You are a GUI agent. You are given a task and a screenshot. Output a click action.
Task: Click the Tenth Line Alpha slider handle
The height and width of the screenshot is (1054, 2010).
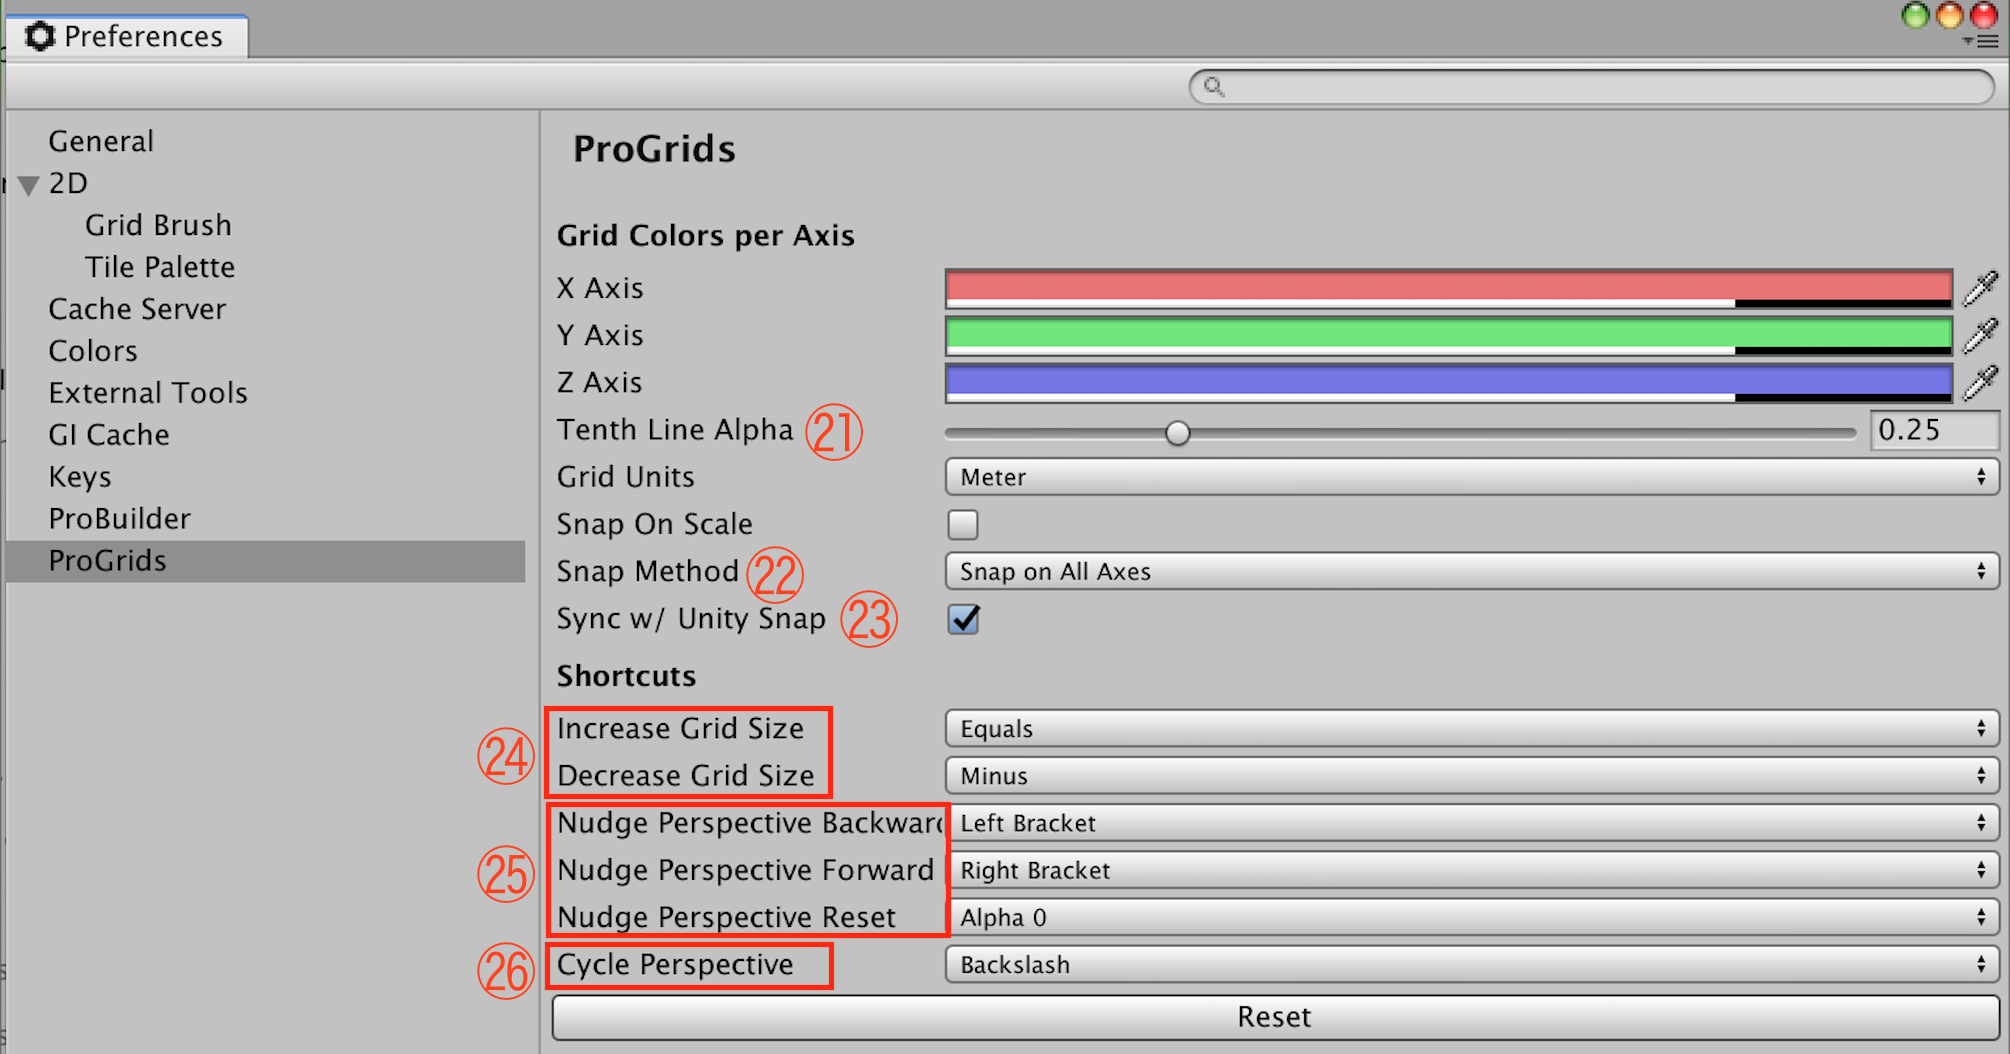coord(1177,433)
